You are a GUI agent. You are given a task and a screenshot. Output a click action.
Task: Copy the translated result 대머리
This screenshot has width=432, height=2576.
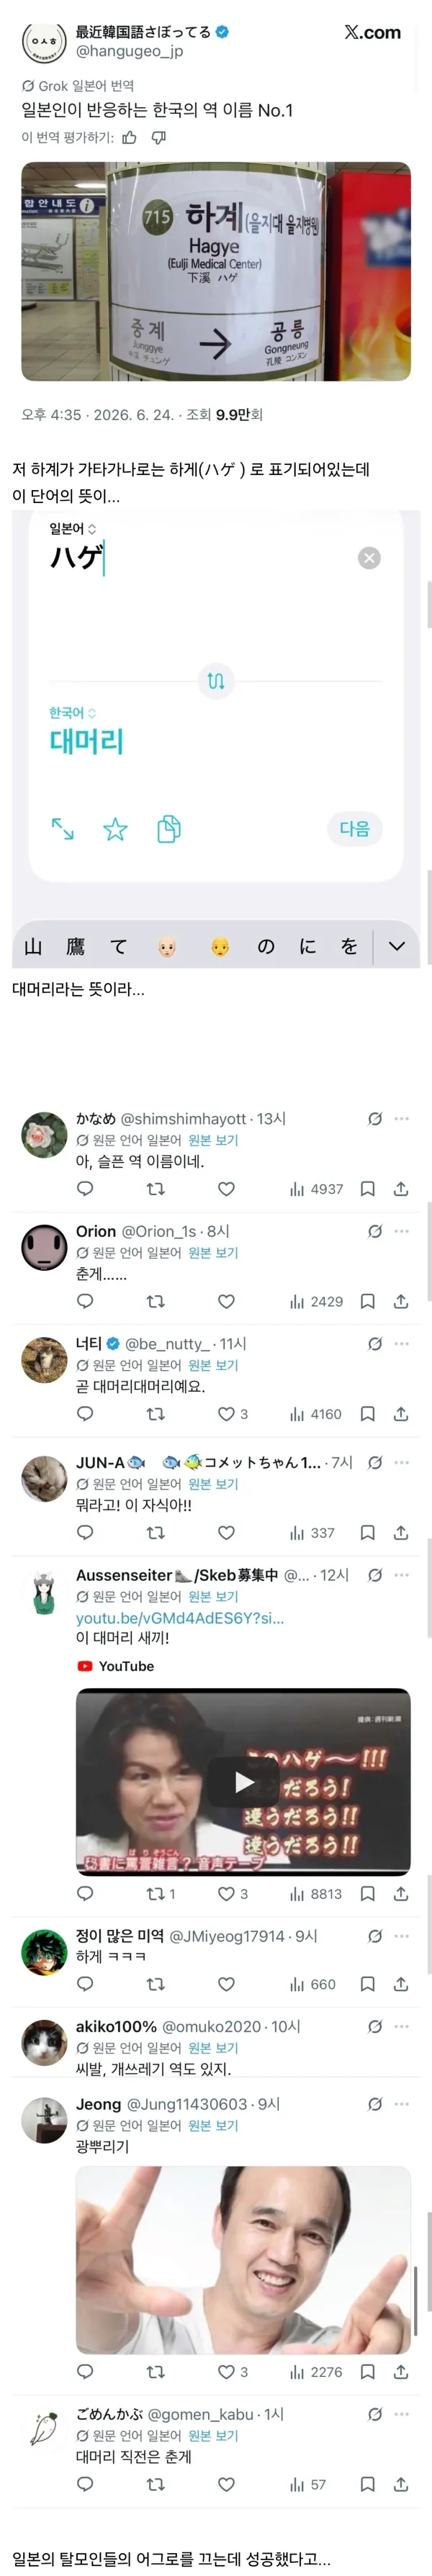point(169,829)
